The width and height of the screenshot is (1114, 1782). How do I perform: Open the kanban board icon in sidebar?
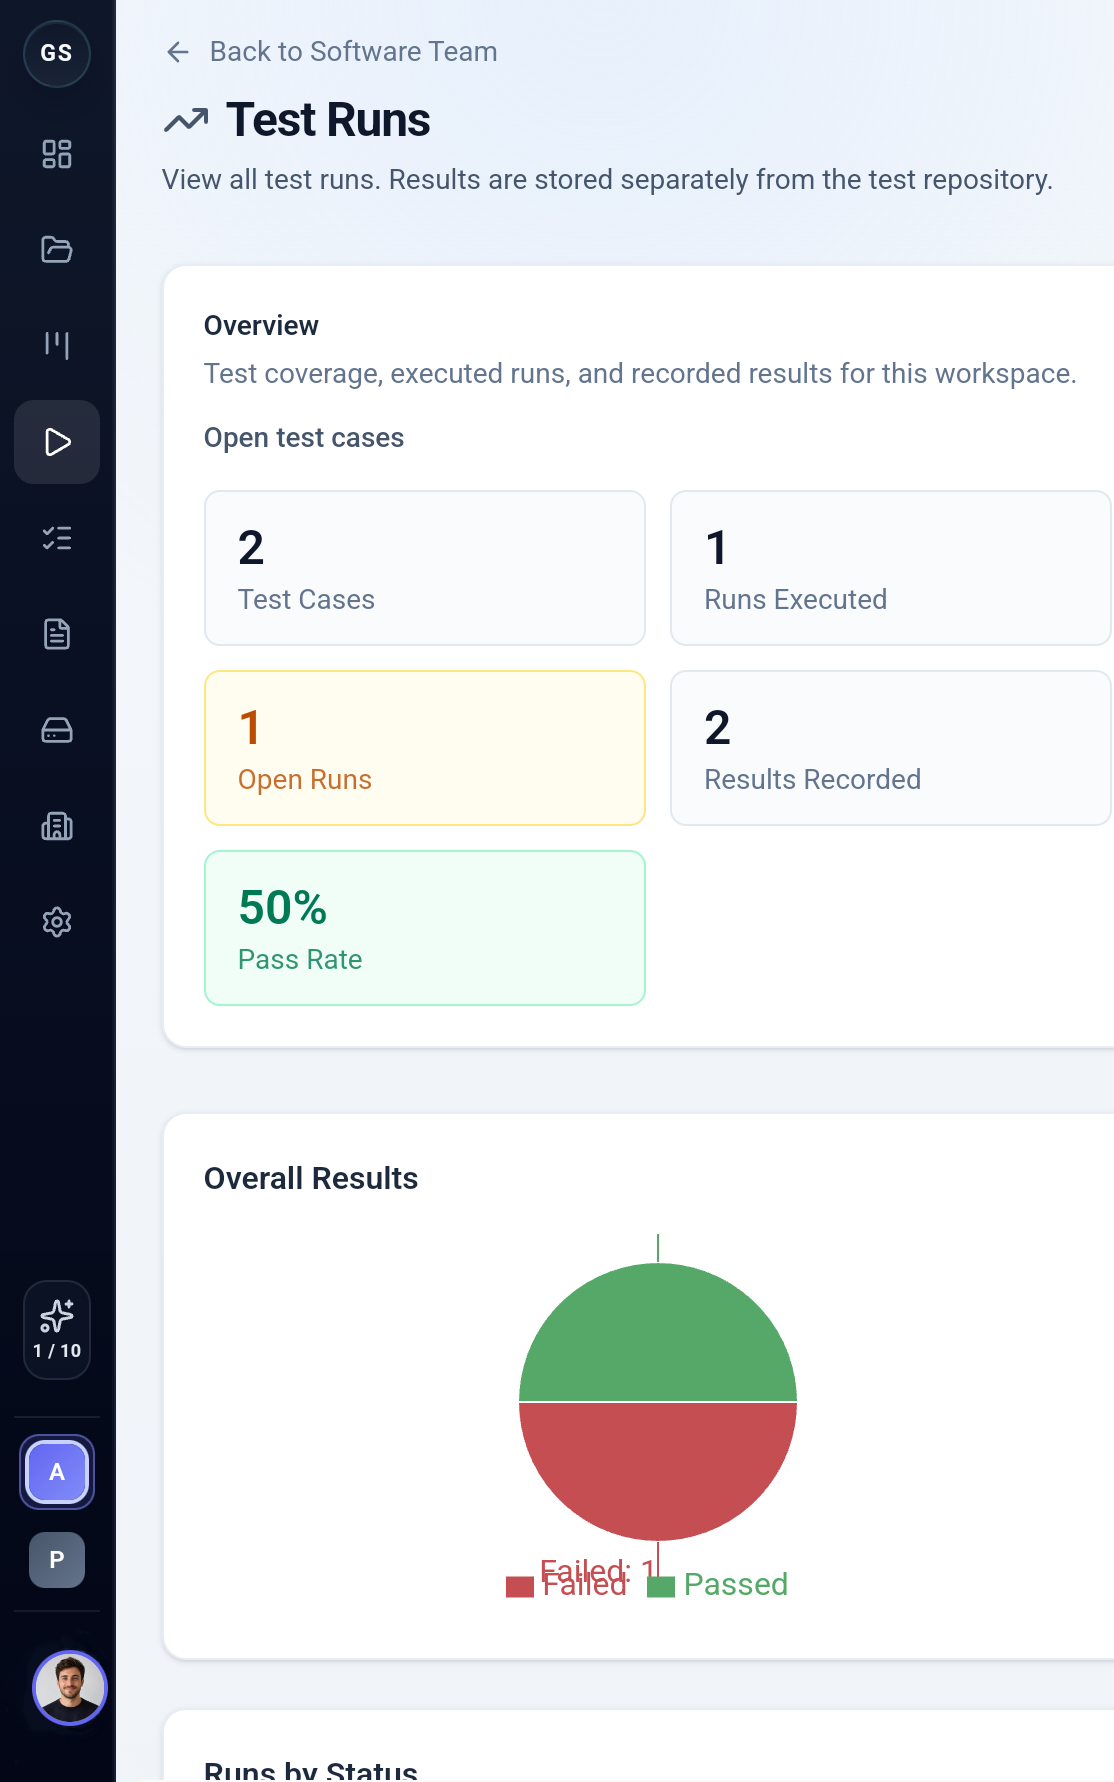click(57, 346)
